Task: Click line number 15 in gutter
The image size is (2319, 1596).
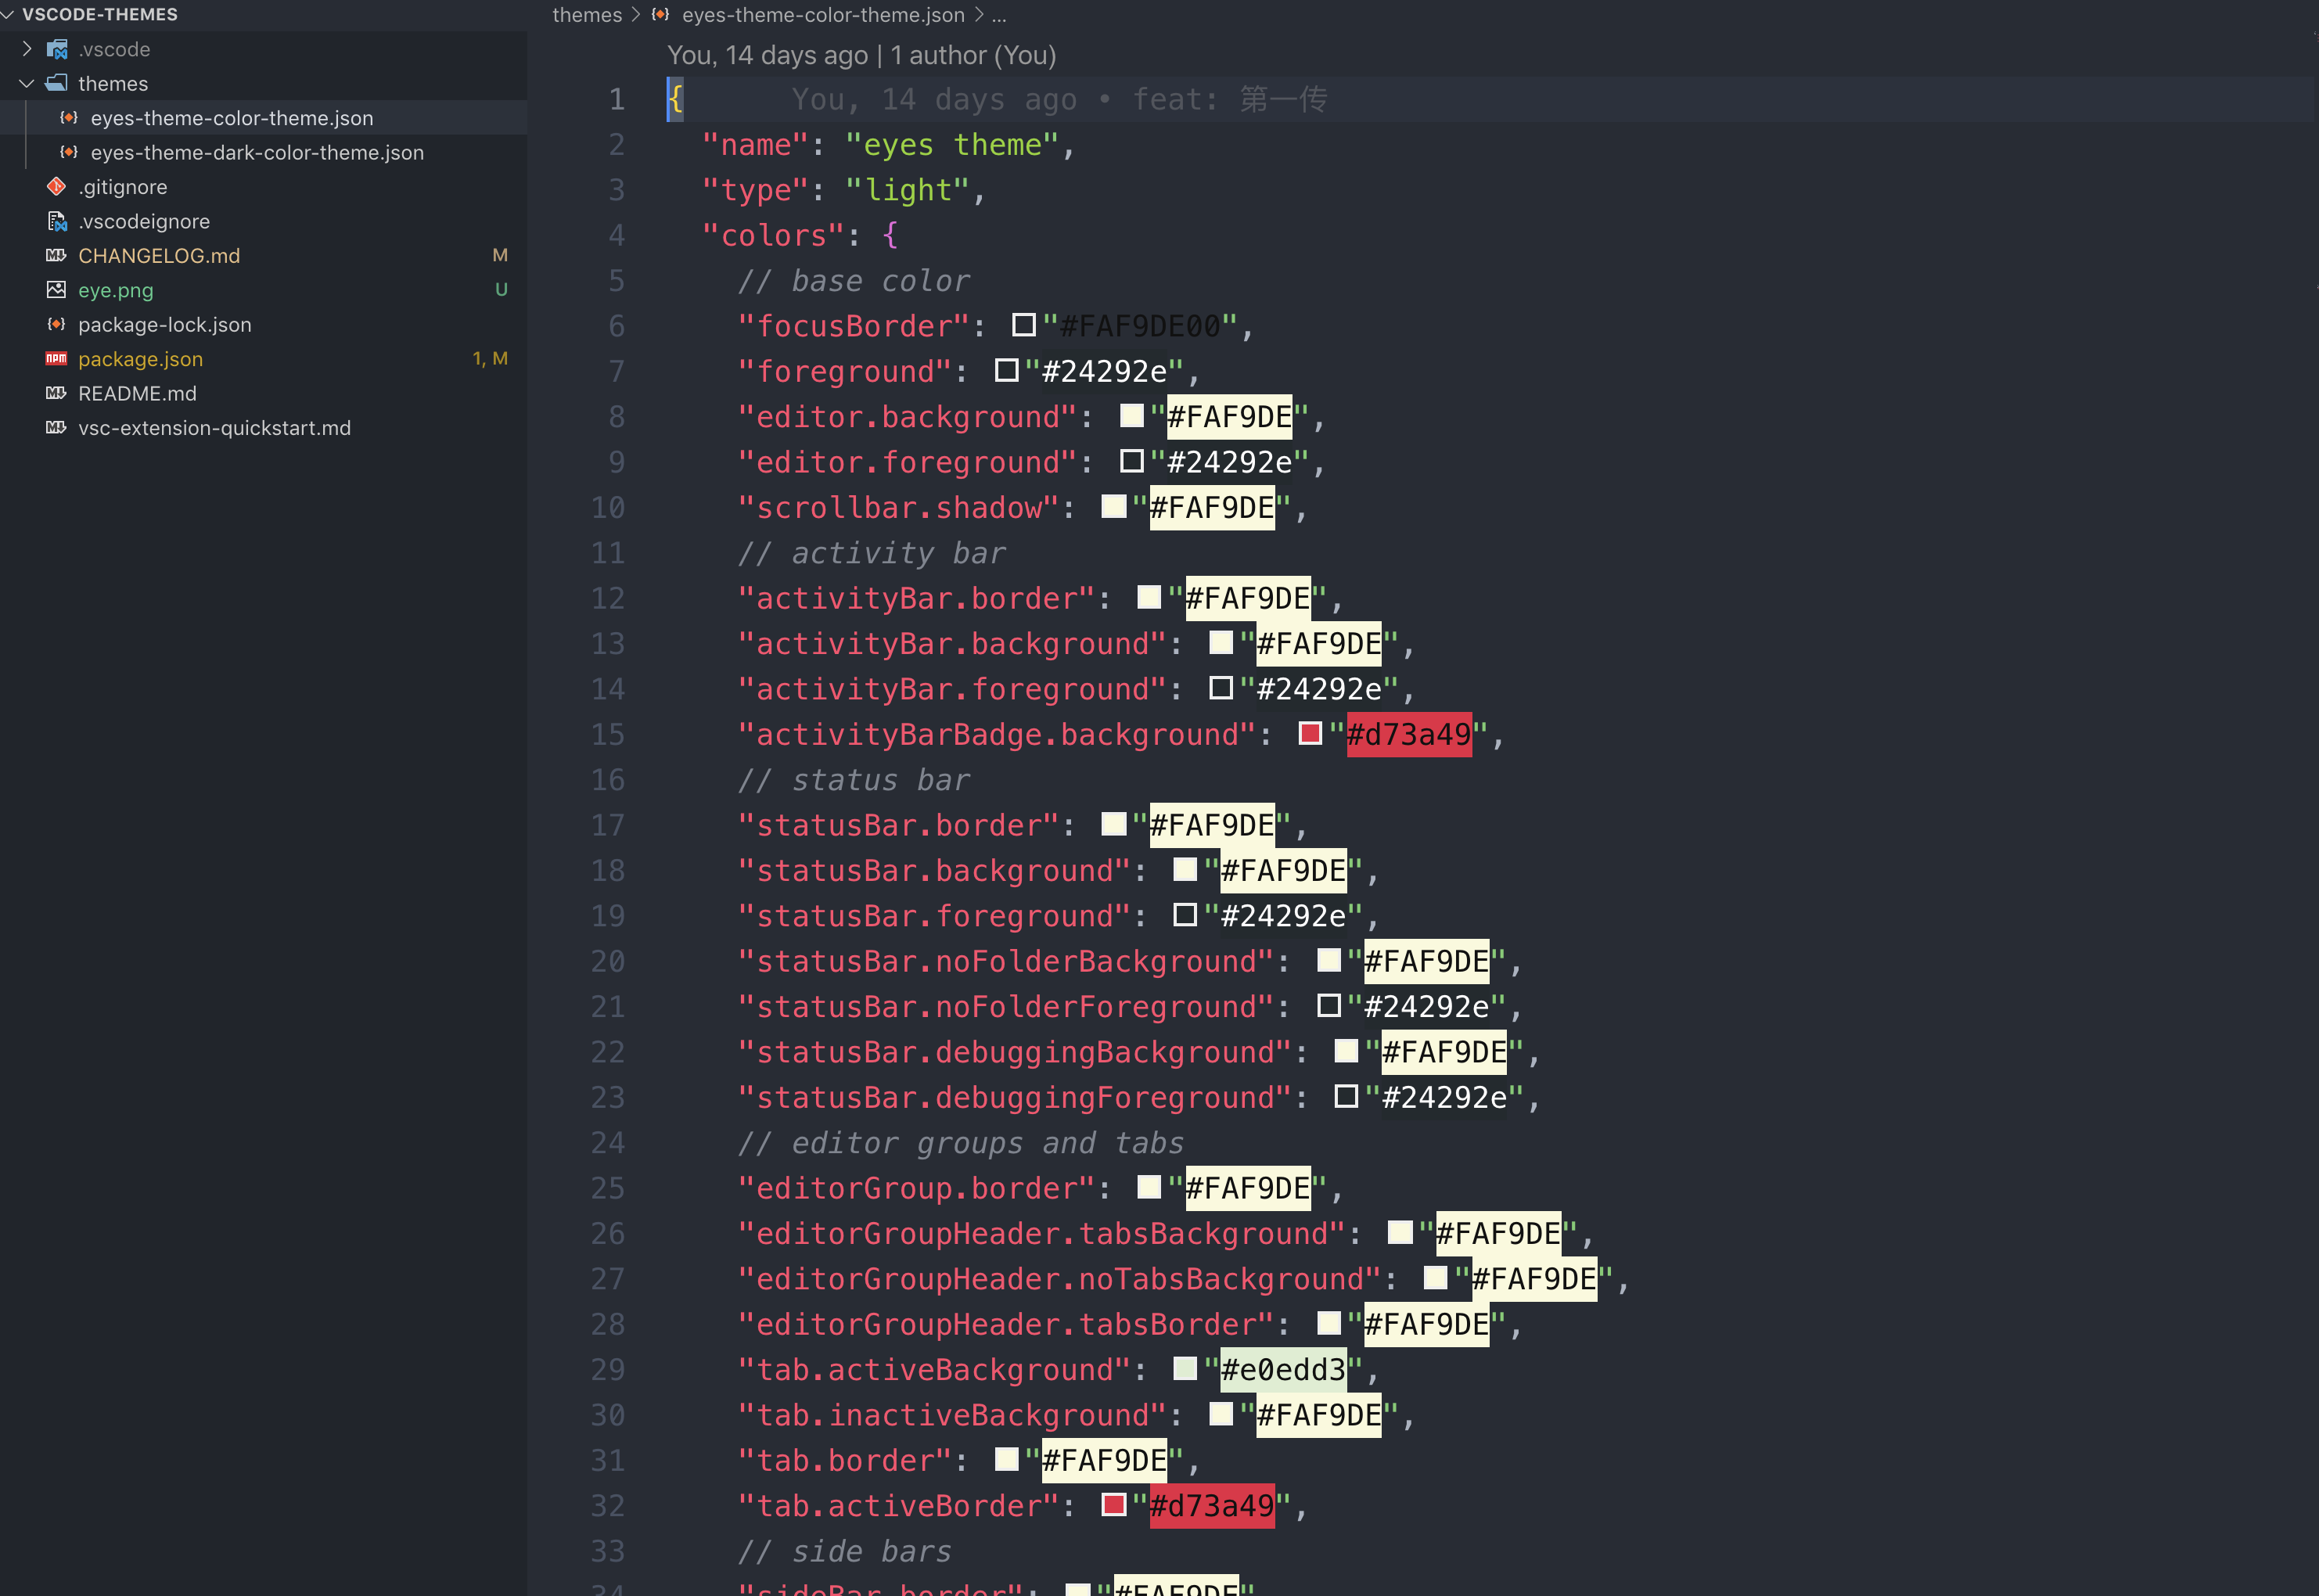Action: click(x=607, y=735)
